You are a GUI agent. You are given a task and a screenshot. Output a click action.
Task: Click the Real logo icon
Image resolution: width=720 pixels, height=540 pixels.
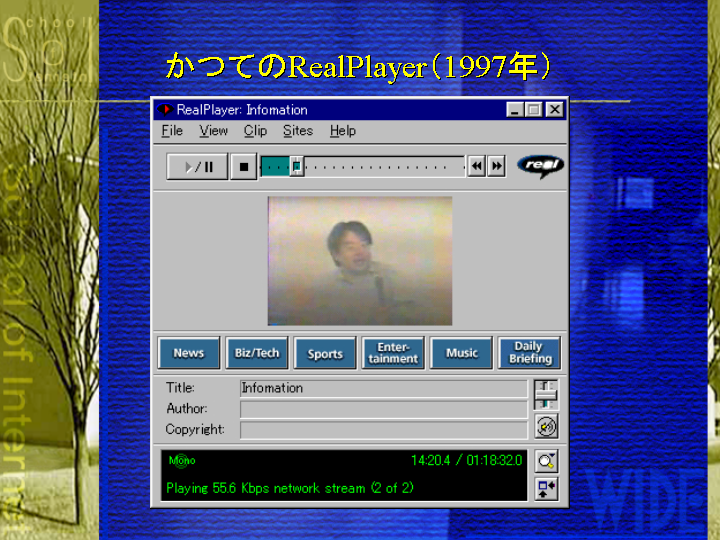click(540, 166)
